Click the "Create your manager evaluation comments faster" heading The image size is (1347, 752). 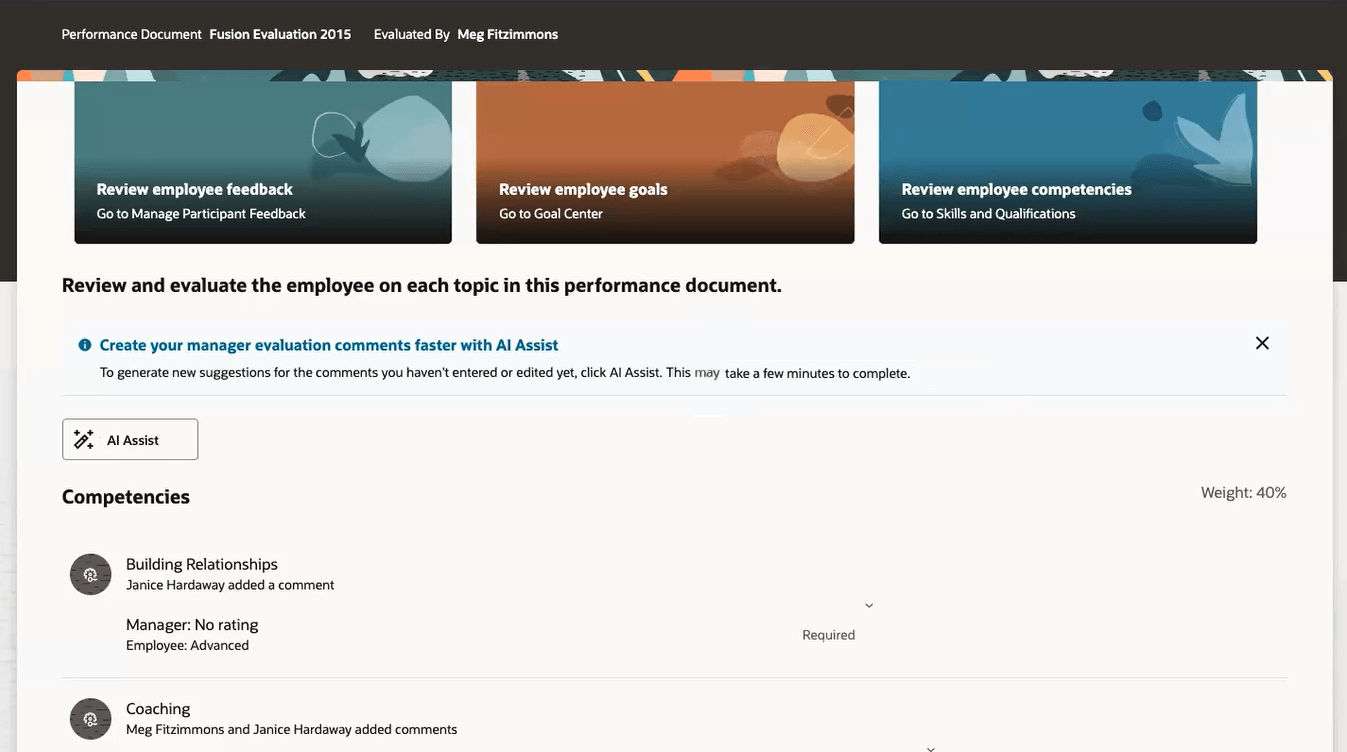click(329, 345)
